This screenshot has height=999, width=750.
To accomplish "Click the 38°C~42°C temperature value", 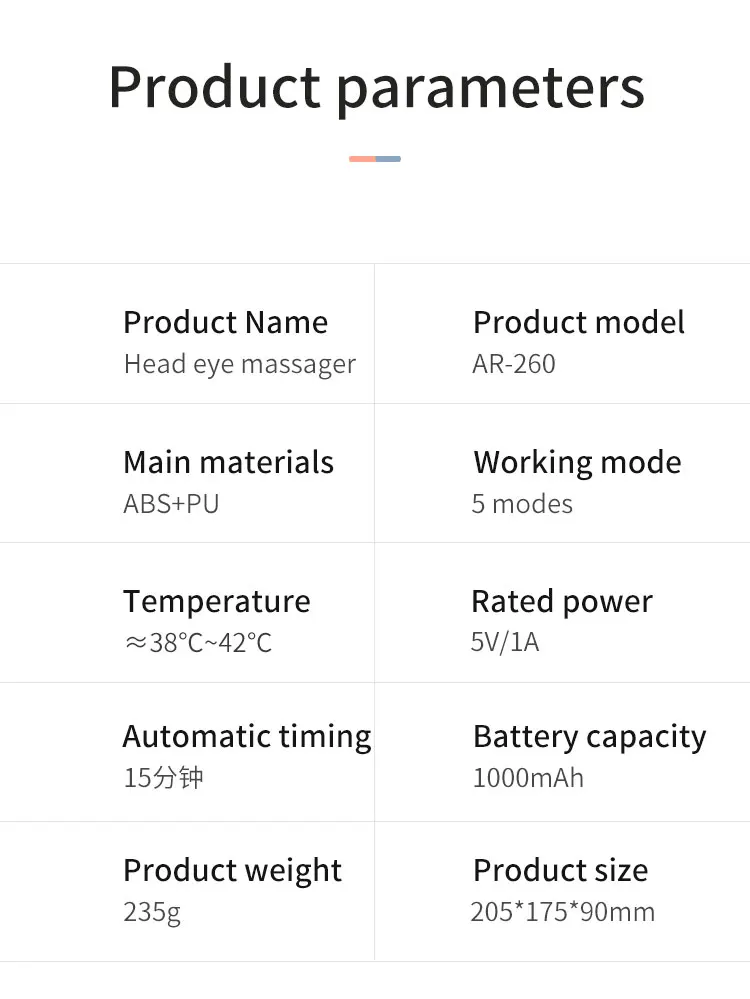I will point(198,643).
